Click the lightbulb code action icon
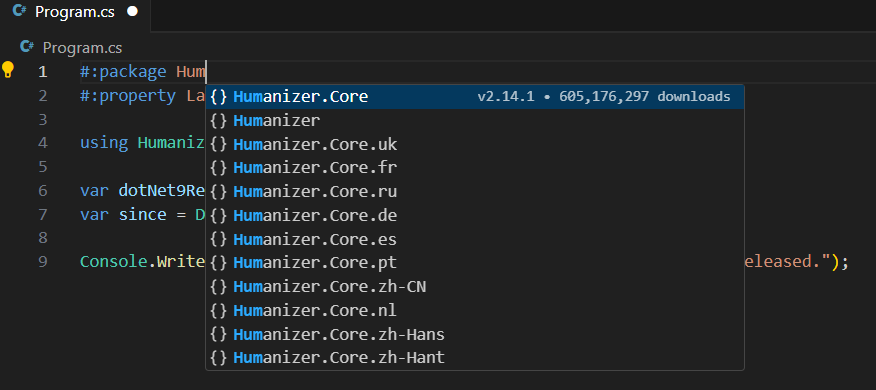The width and height of the screenshot is (876, 390). click(x=7, y=70)
